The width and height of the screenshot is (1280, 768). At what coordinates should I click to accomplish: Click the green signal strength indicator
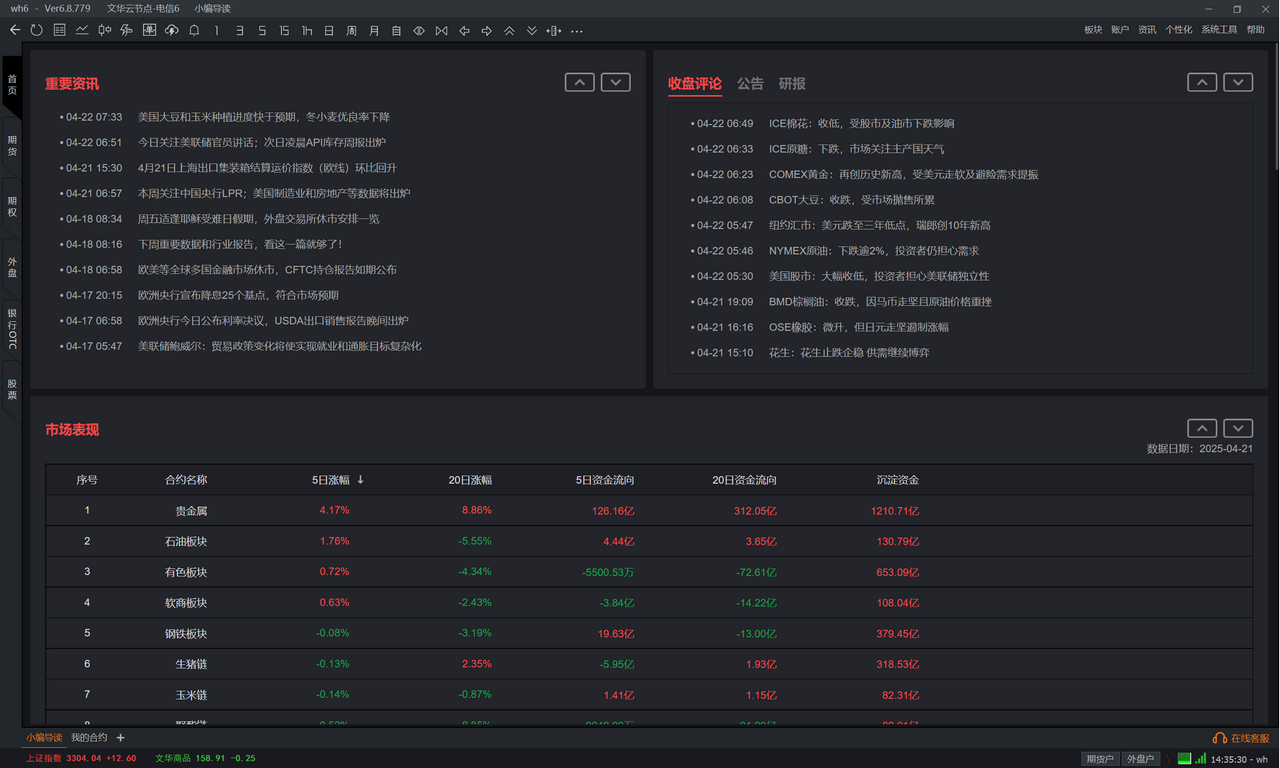coord(1185,758)
